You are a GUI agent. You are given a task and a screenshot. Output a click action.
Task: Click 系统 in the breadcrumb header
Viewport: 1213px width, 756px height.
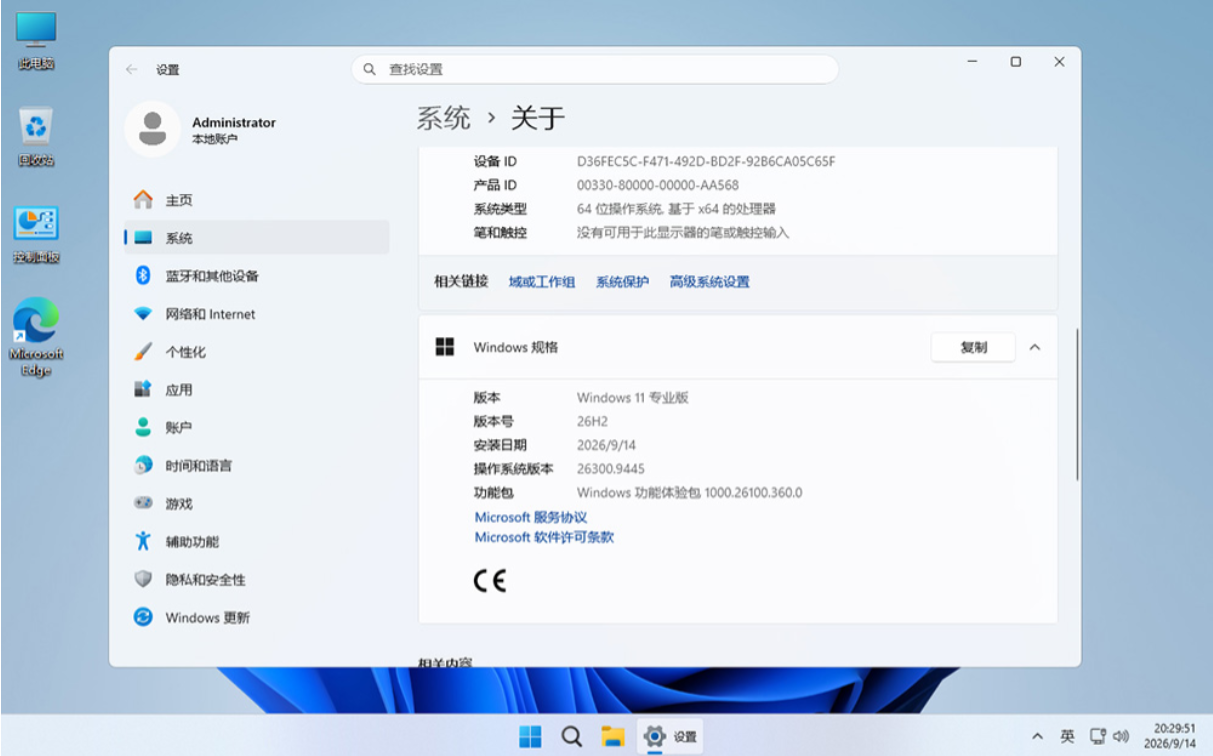coord(443,118)
